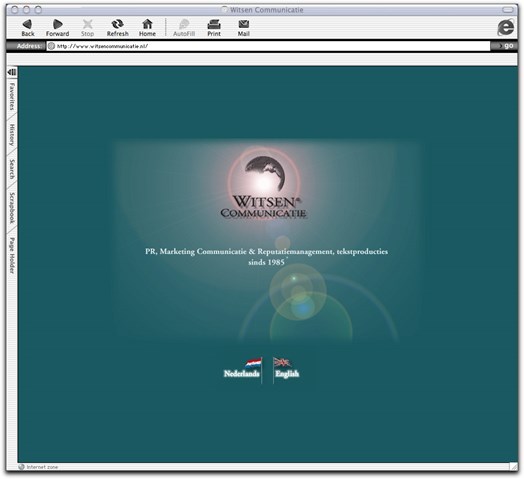Open the Scrapbook side tab
Viewport: 524px width, 479px height.
coord(12,208)
